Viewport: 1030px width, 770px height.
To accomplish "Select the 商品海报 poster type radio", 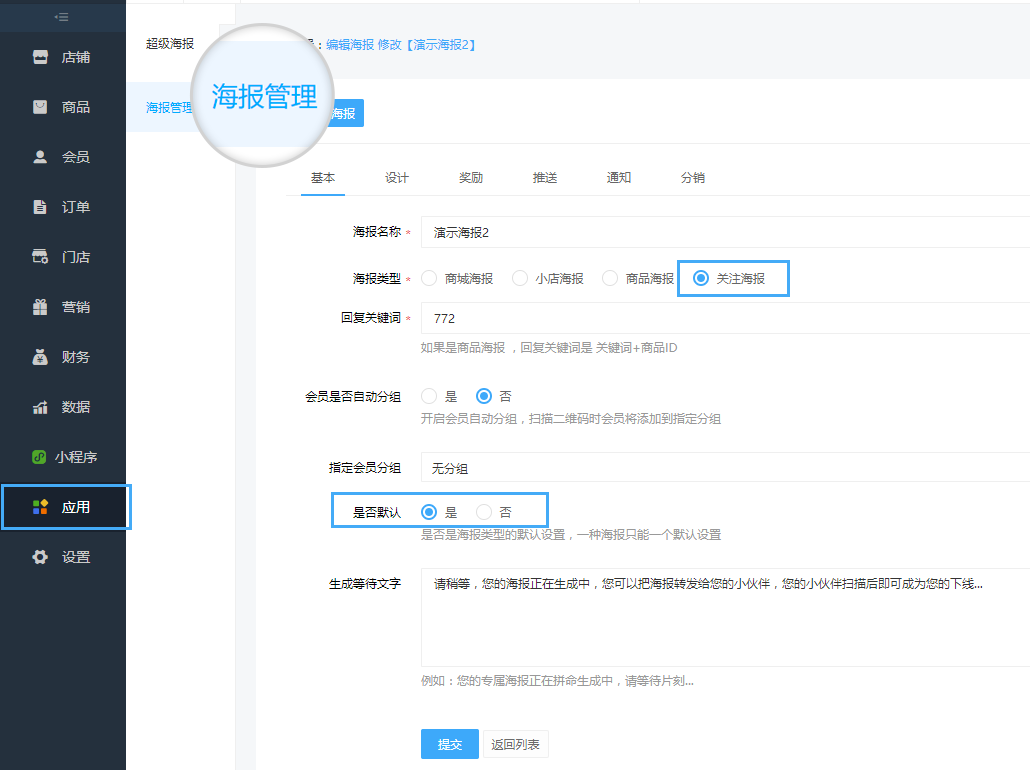I will [x=610, y=279].
